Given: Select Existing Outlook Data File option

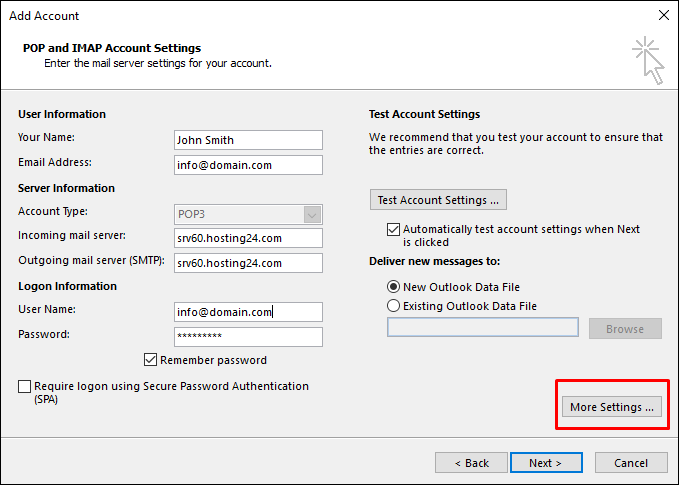Looking at the screenshot, I should pos(393,305).
